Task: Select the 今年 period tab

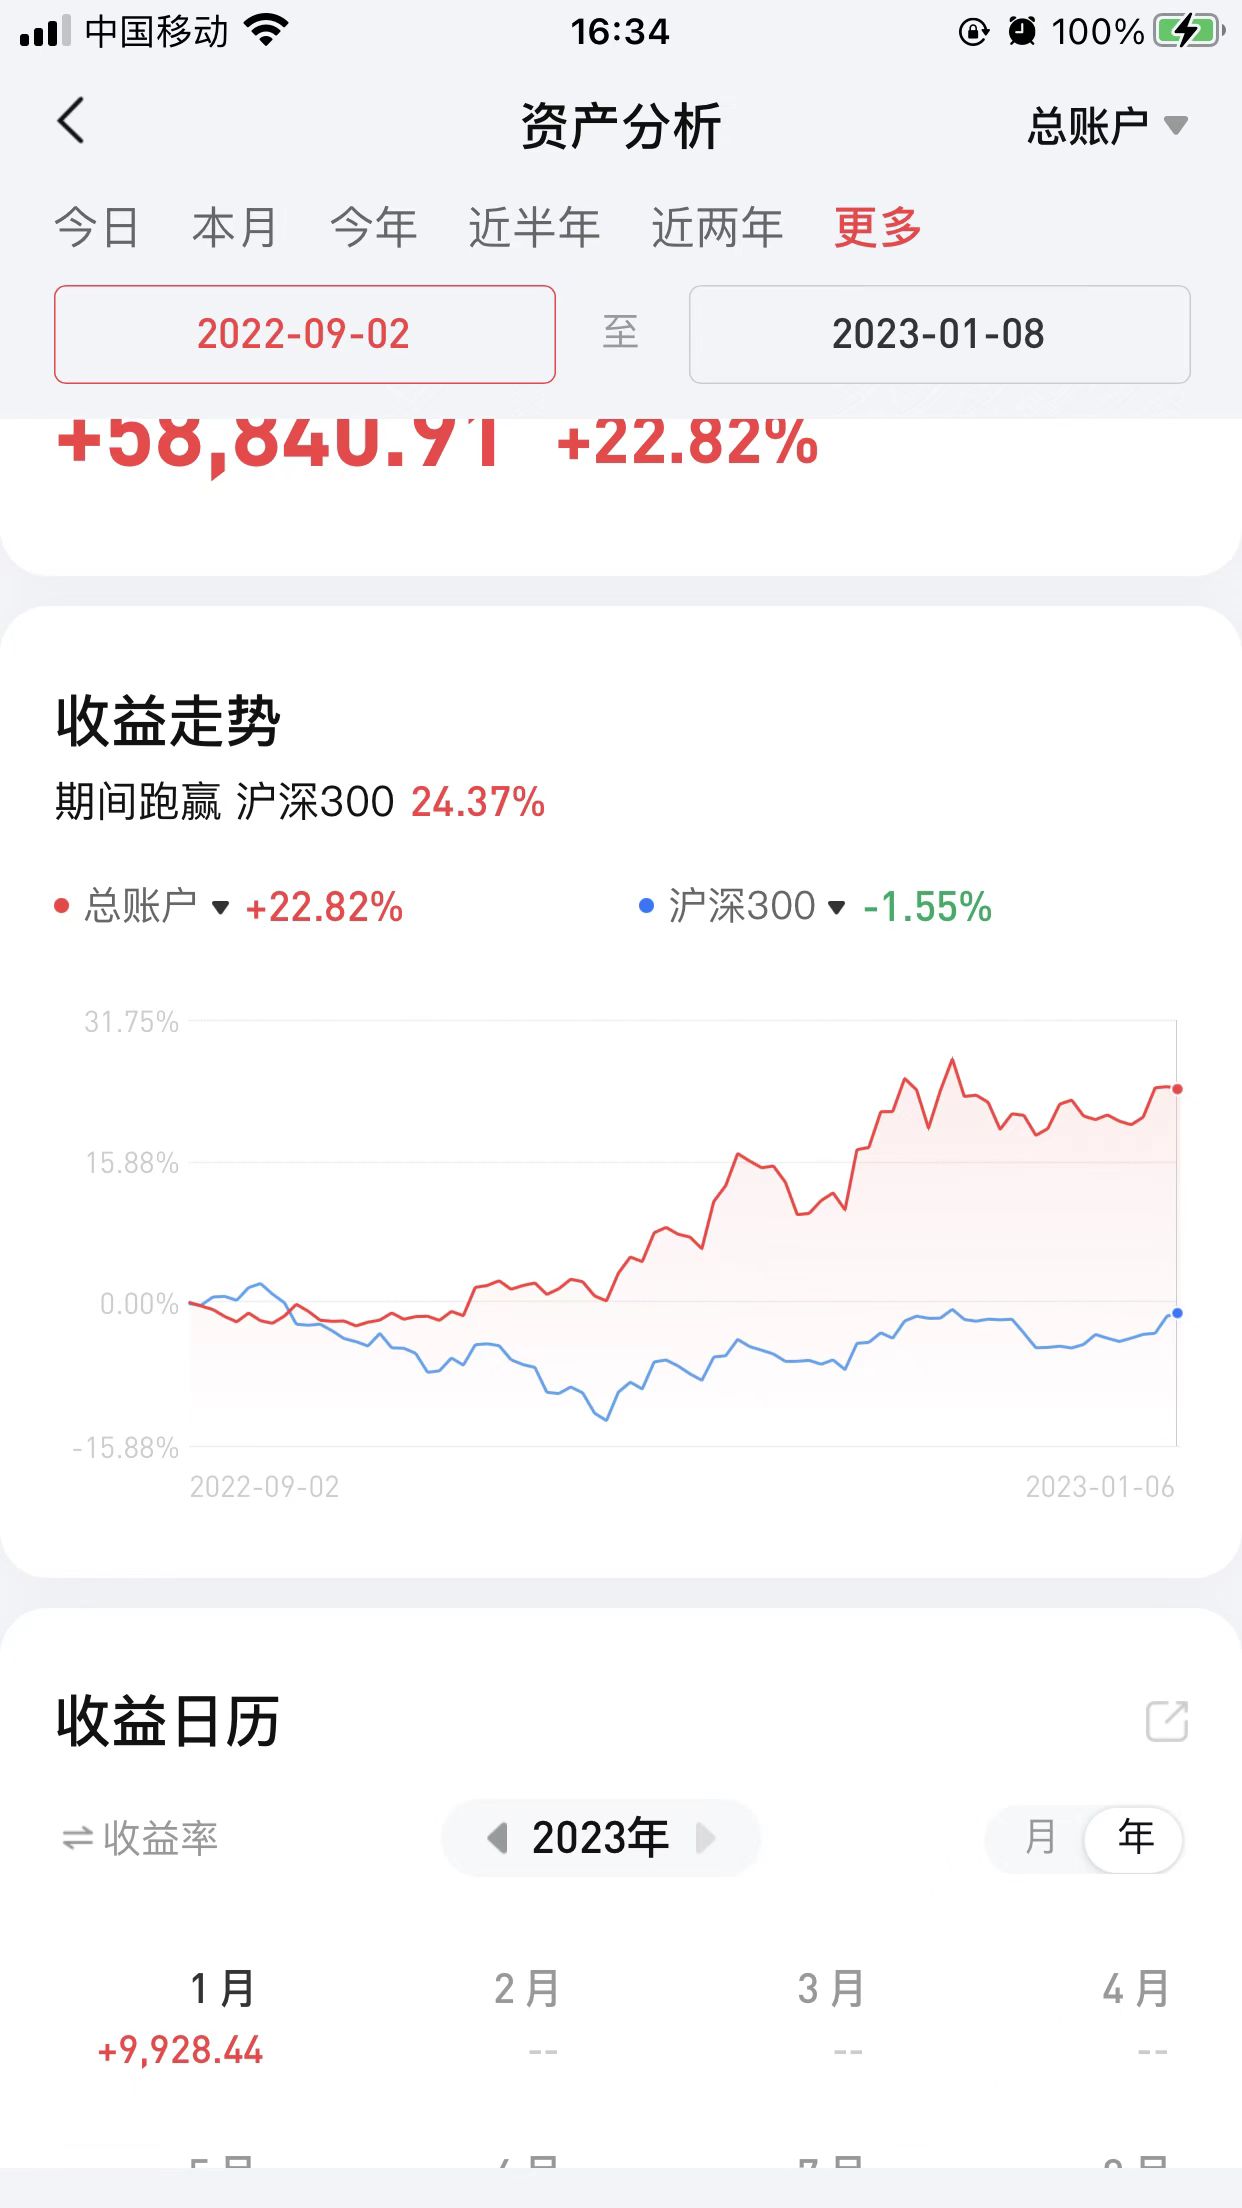Action: pyautogui.click(x=373, y=227)
